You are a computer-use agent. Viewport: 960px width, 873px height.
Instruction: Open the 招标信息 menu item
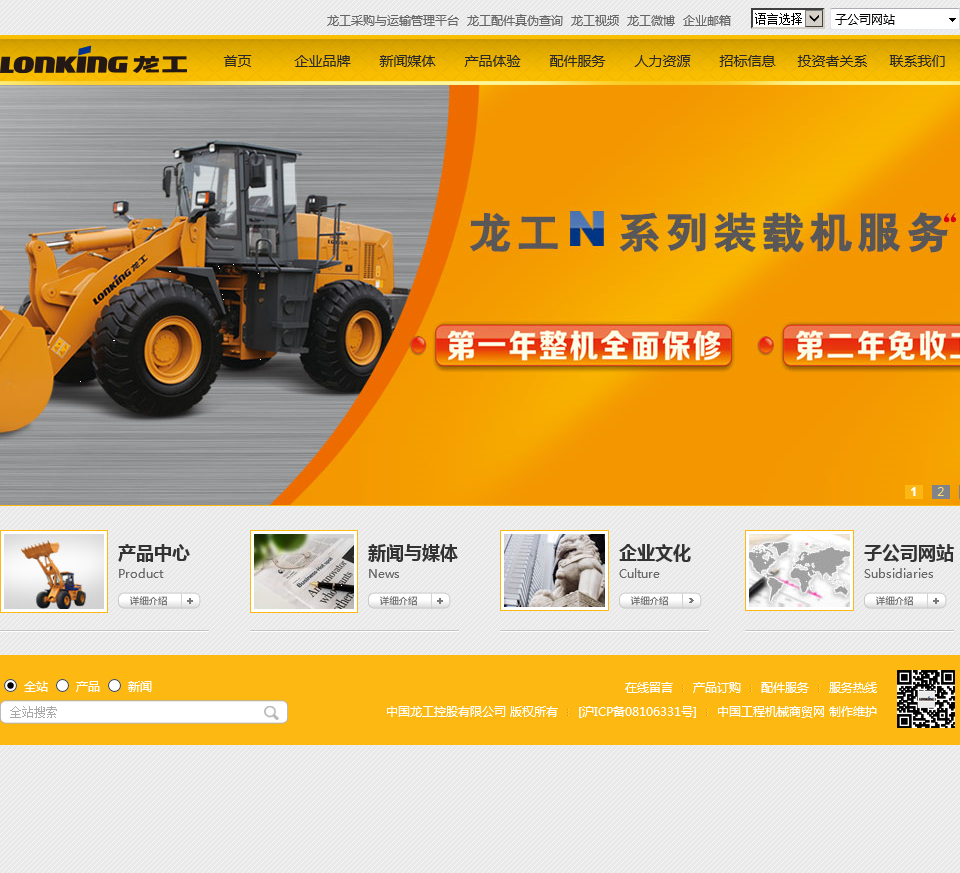(x=747, y=61)
